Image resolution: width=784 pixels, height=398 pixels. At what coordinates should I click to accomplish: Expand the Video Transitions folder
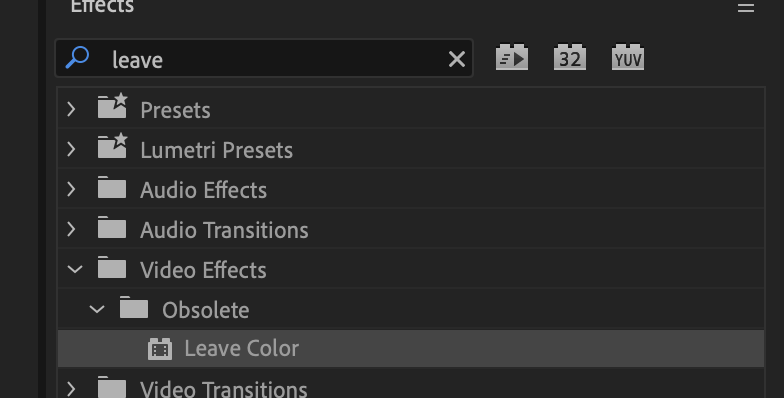pyautogui.click(x=72, y=389)
